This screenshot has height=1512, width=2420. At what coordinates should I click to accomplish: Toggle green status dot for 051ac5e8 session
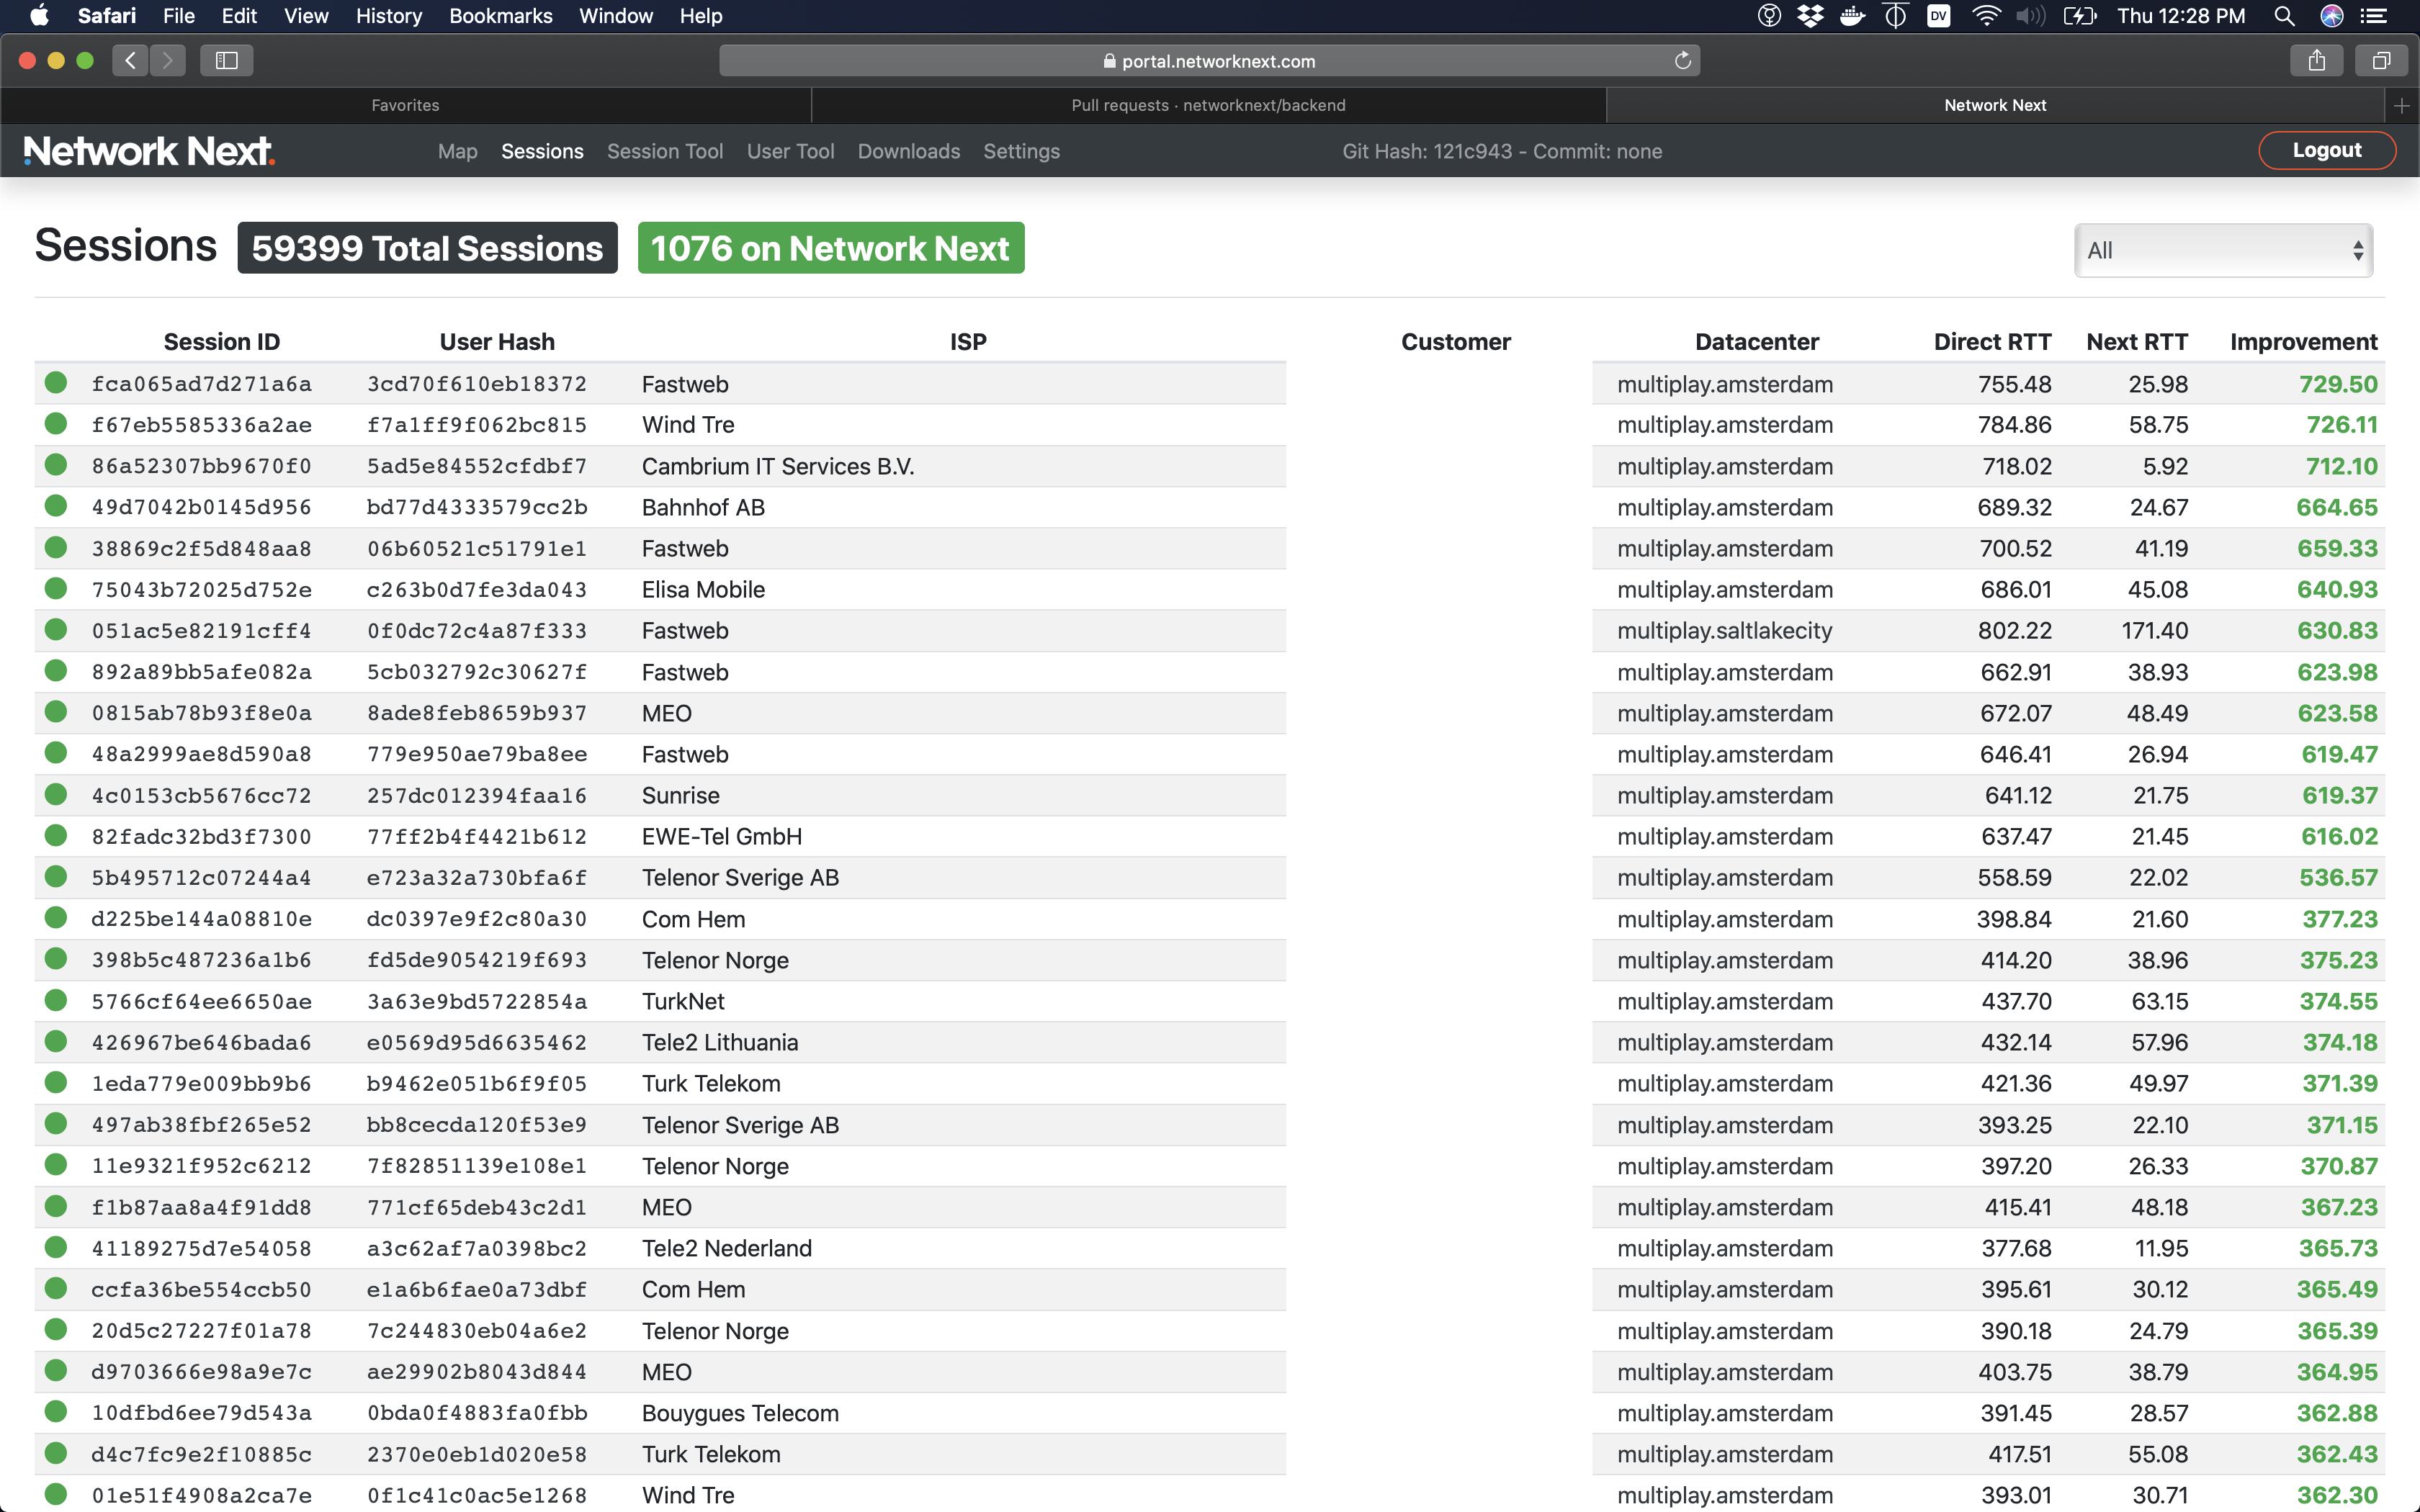pyautogui.click(x=59, y=631)
